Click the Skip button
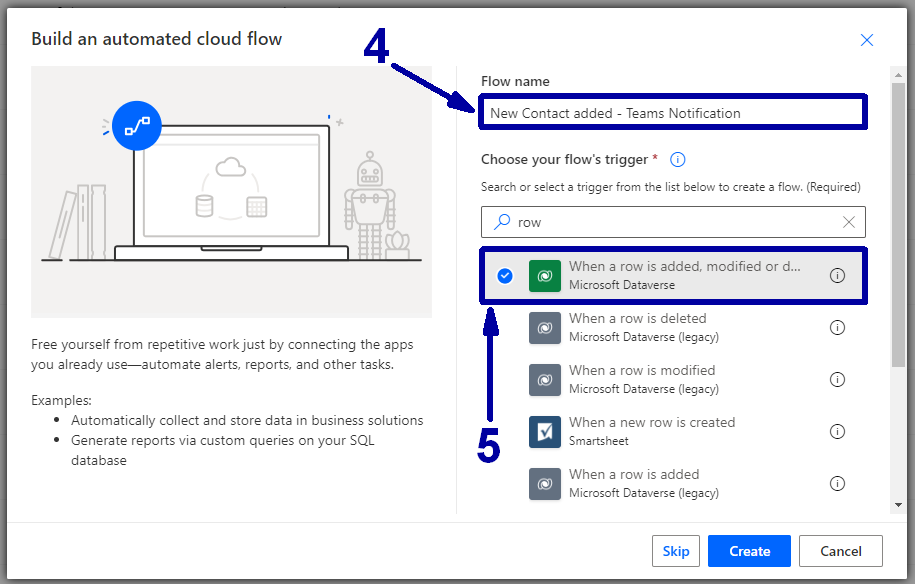 (x=676, y=551)
